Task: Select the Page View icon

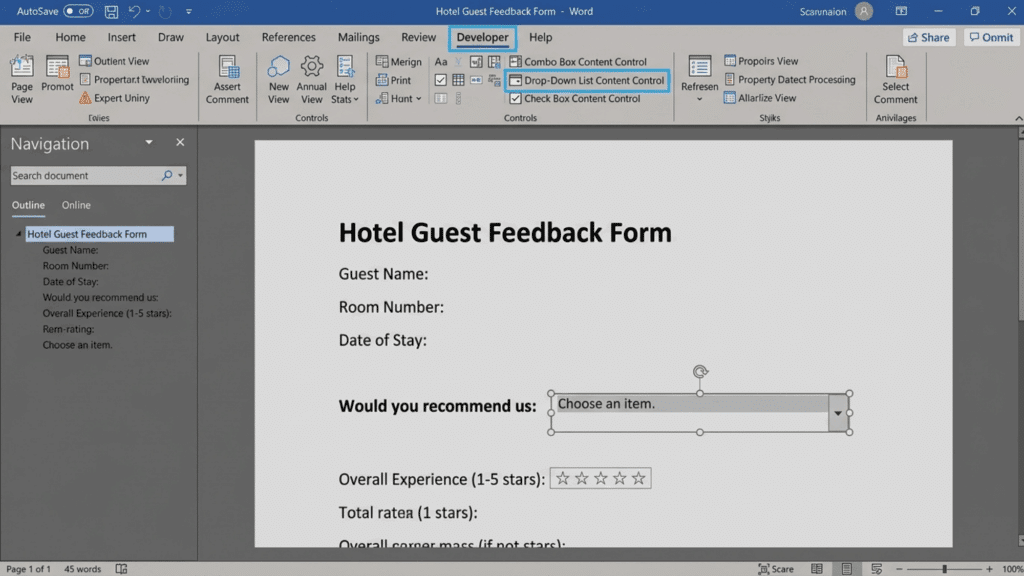Action: (21, 80)
